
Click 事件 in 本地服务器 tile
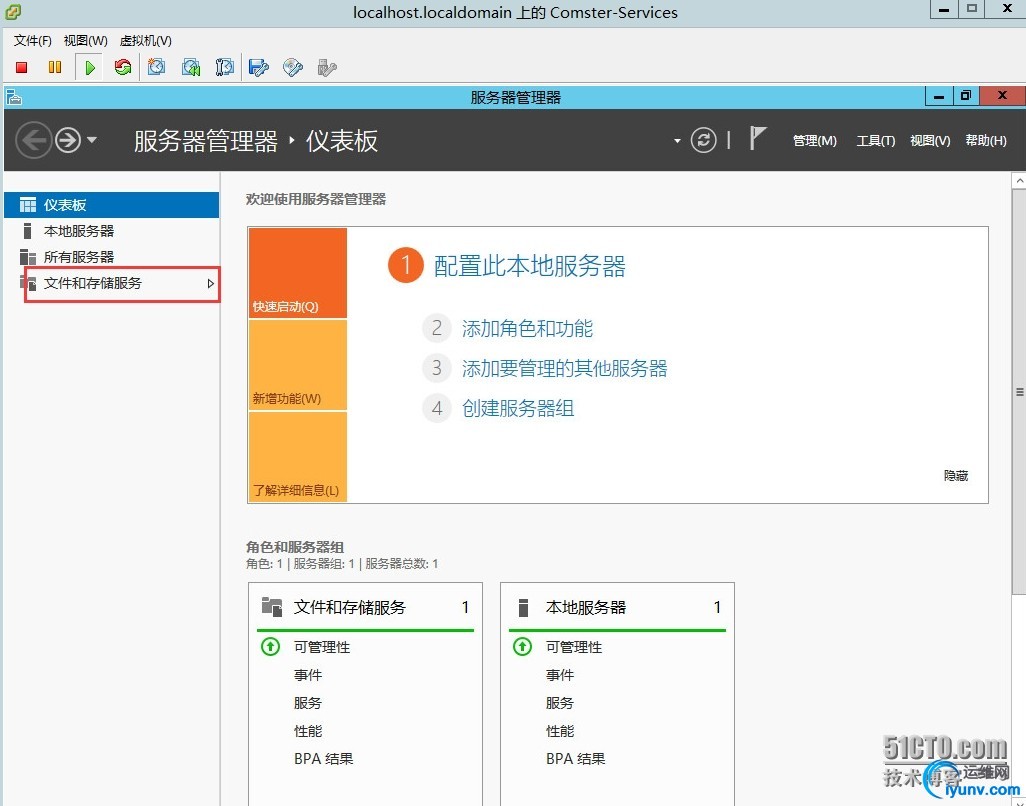560,675
